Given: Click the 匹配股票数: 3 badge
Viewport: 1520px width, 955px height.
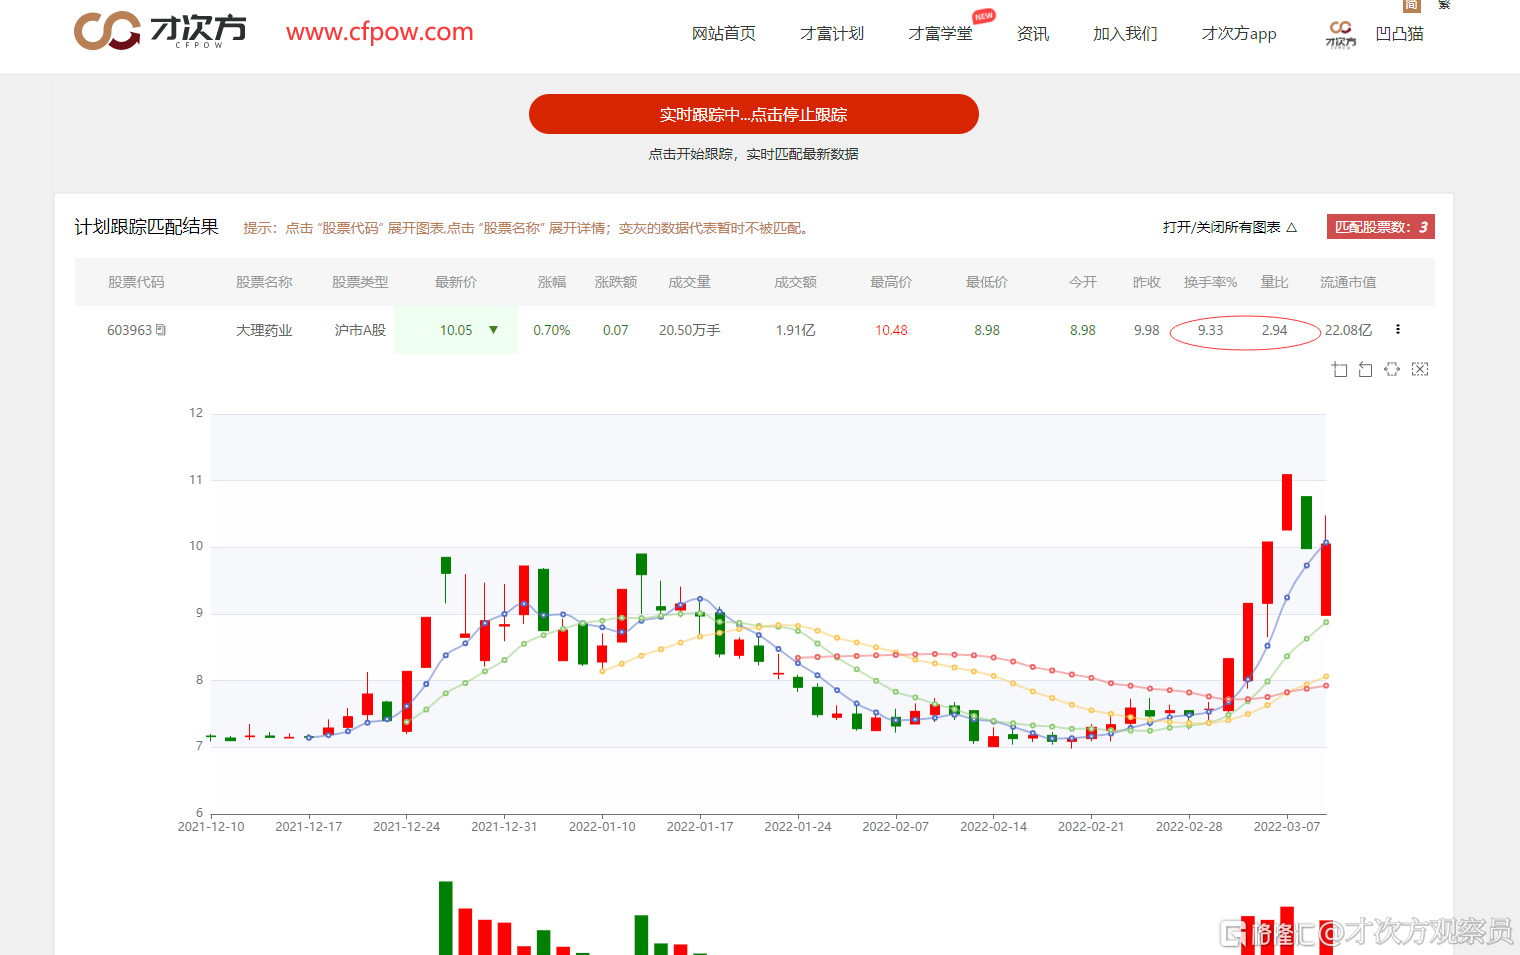Looking at the screenshot, I should 1381,227.
